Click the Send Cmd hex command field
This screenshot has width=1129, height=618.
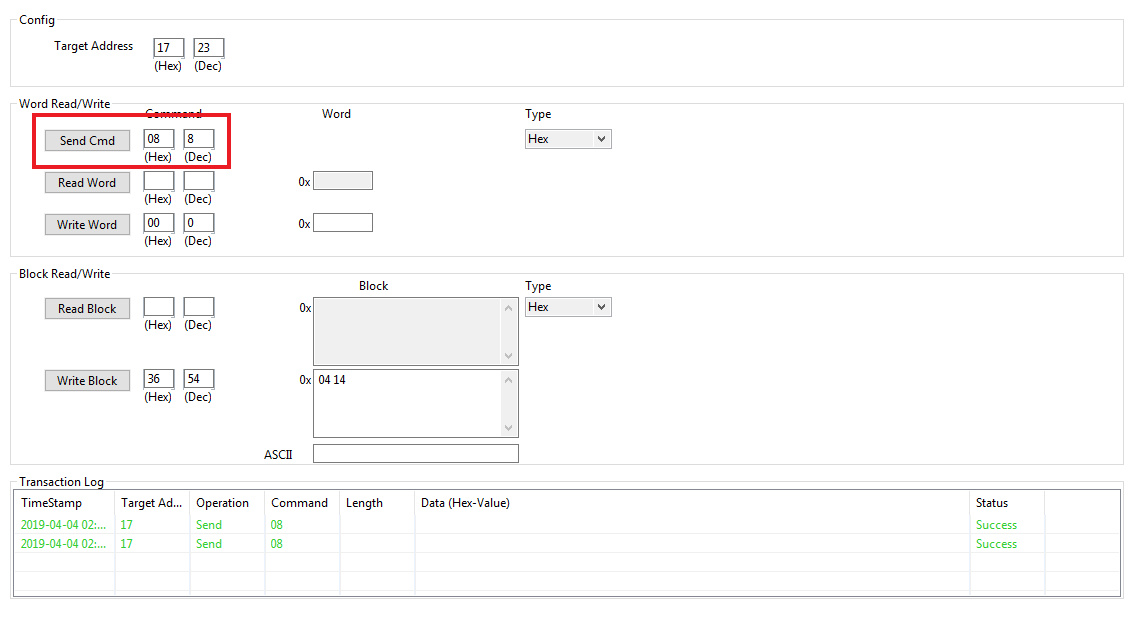tap(159, 139)
